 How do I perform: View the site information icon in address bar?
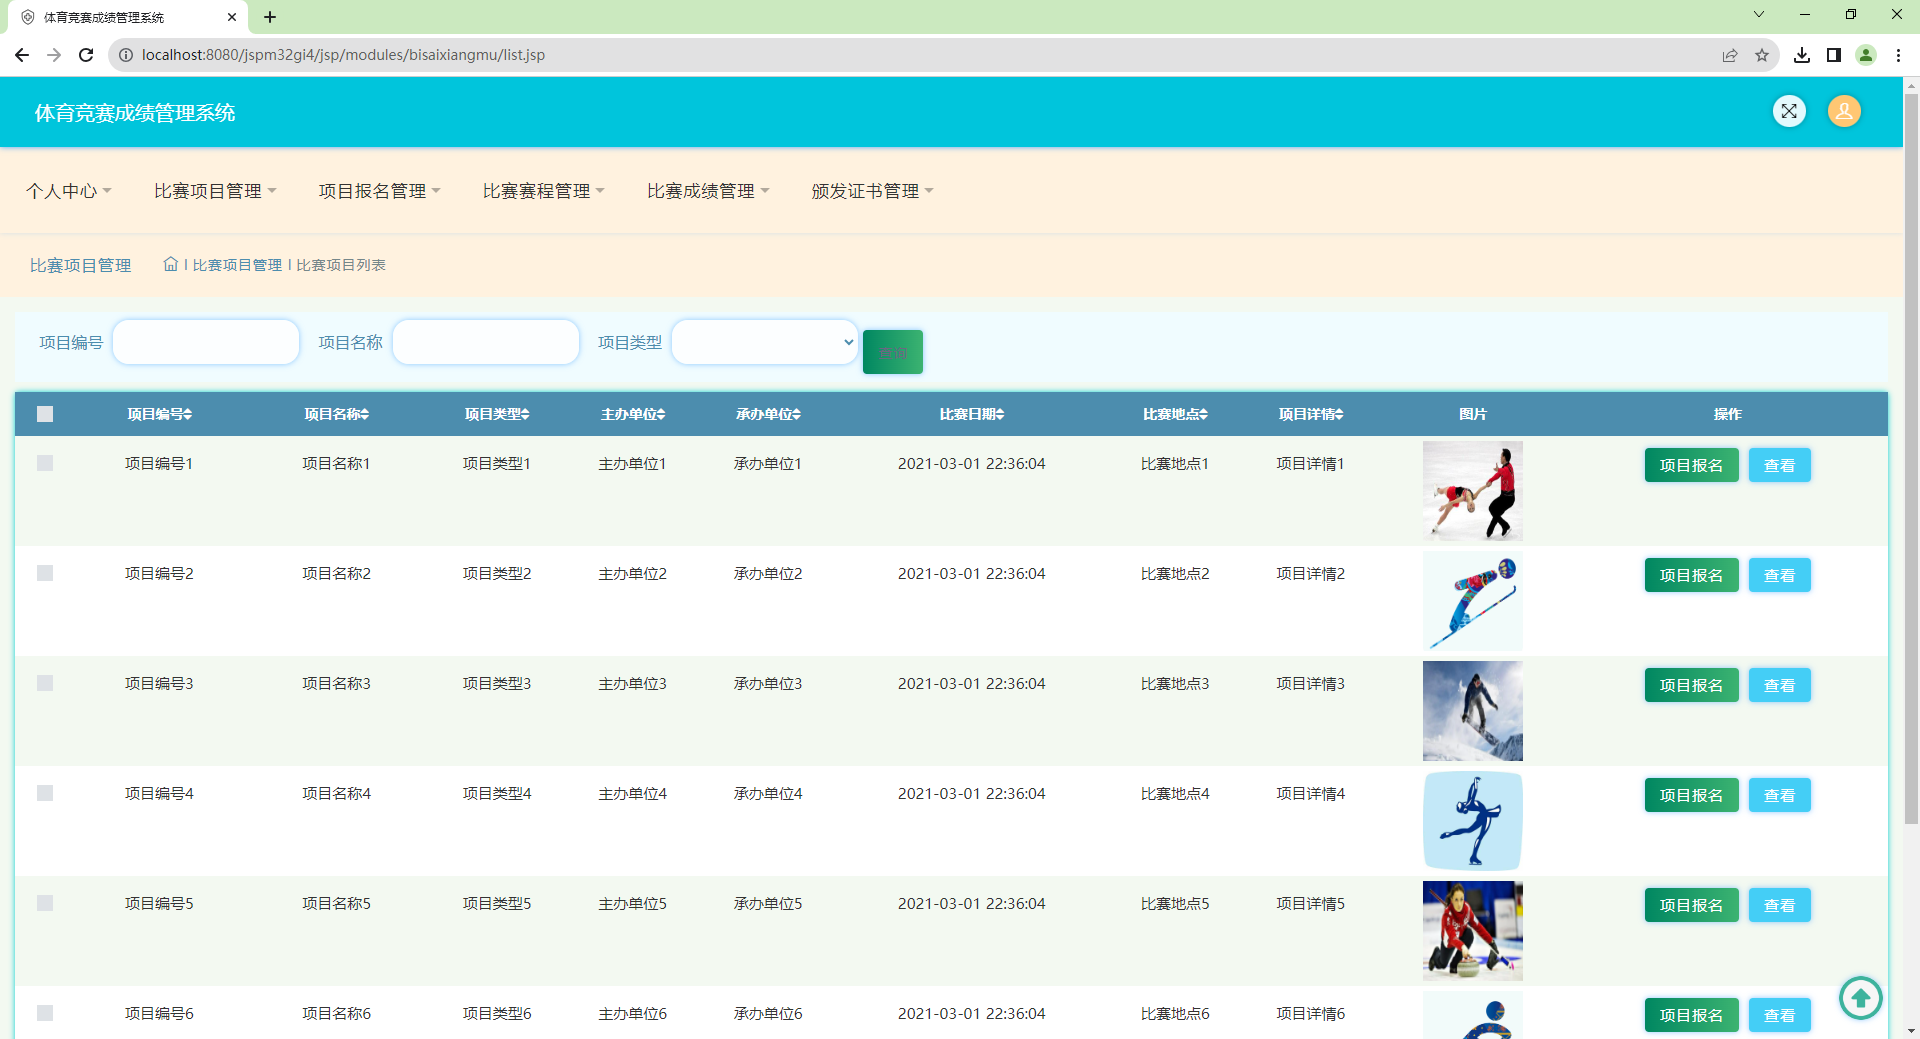click(126, 55)
